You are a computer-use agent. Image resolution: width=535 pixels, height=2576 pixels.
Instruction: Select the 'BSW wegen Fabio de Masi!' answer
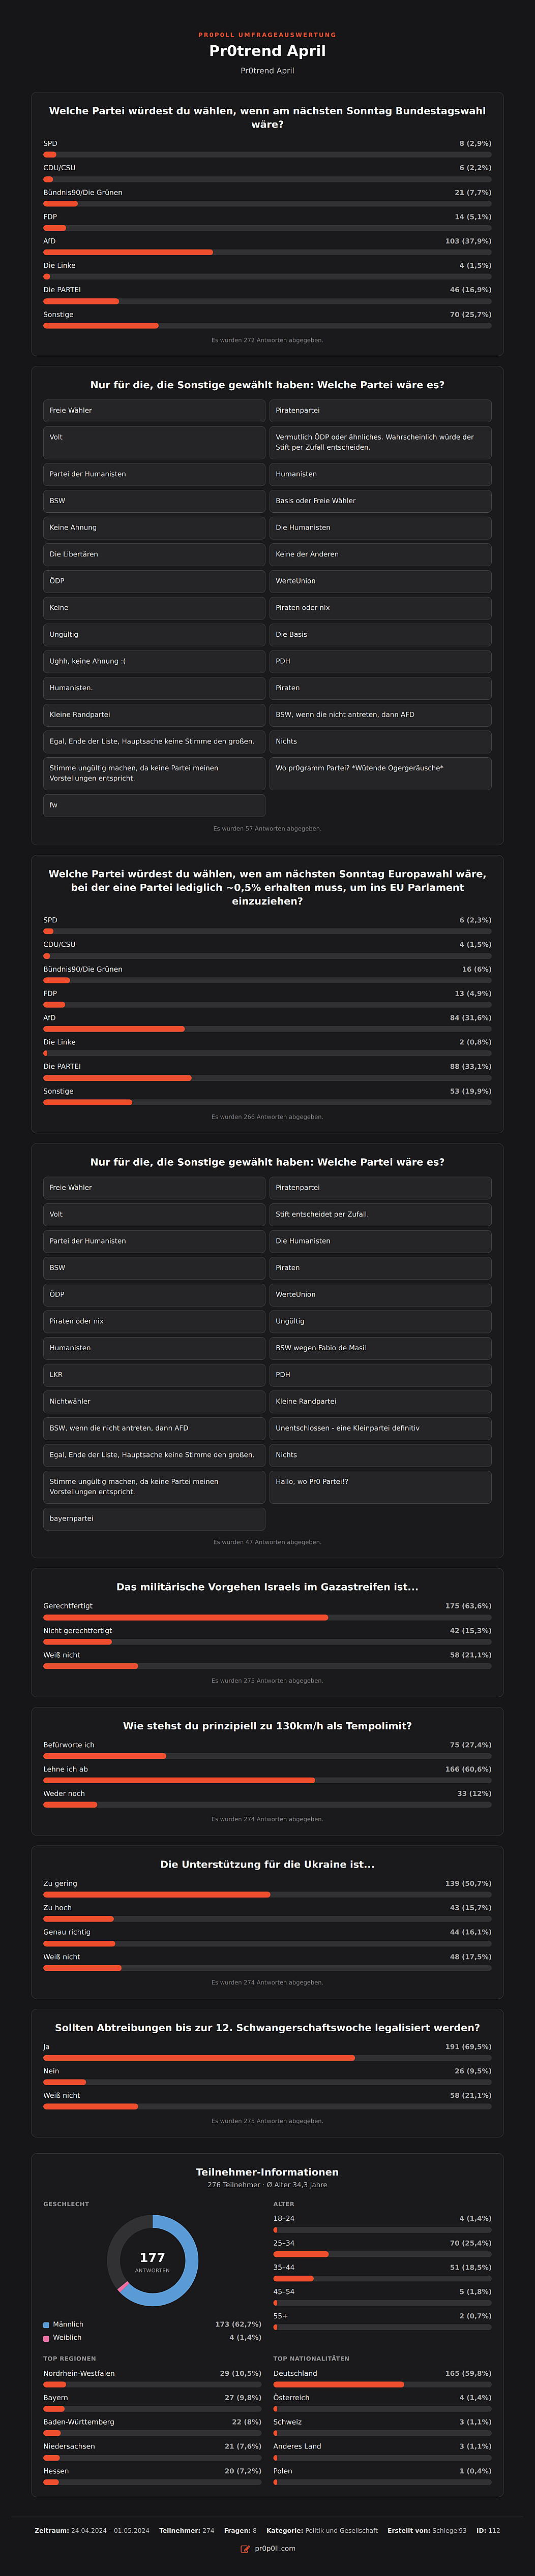[380, 1348]
